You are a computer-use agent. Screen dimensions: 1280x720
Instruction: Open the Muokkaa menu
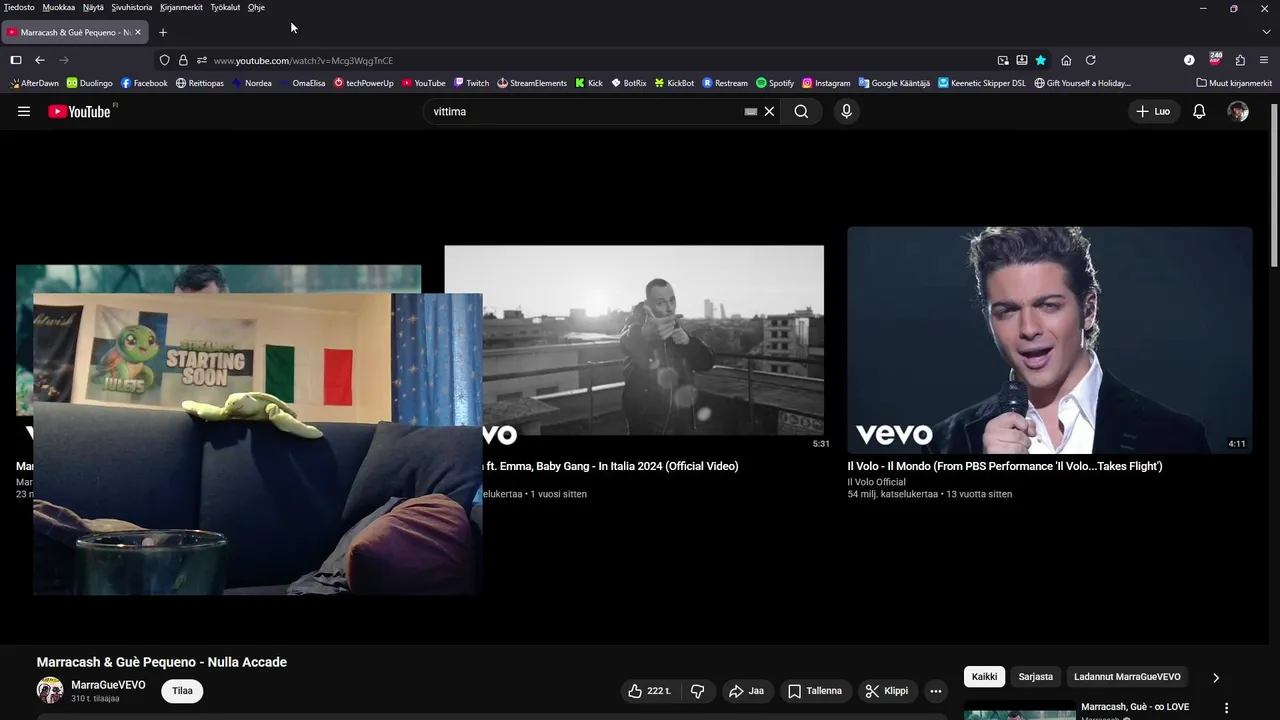coord(59,7)
